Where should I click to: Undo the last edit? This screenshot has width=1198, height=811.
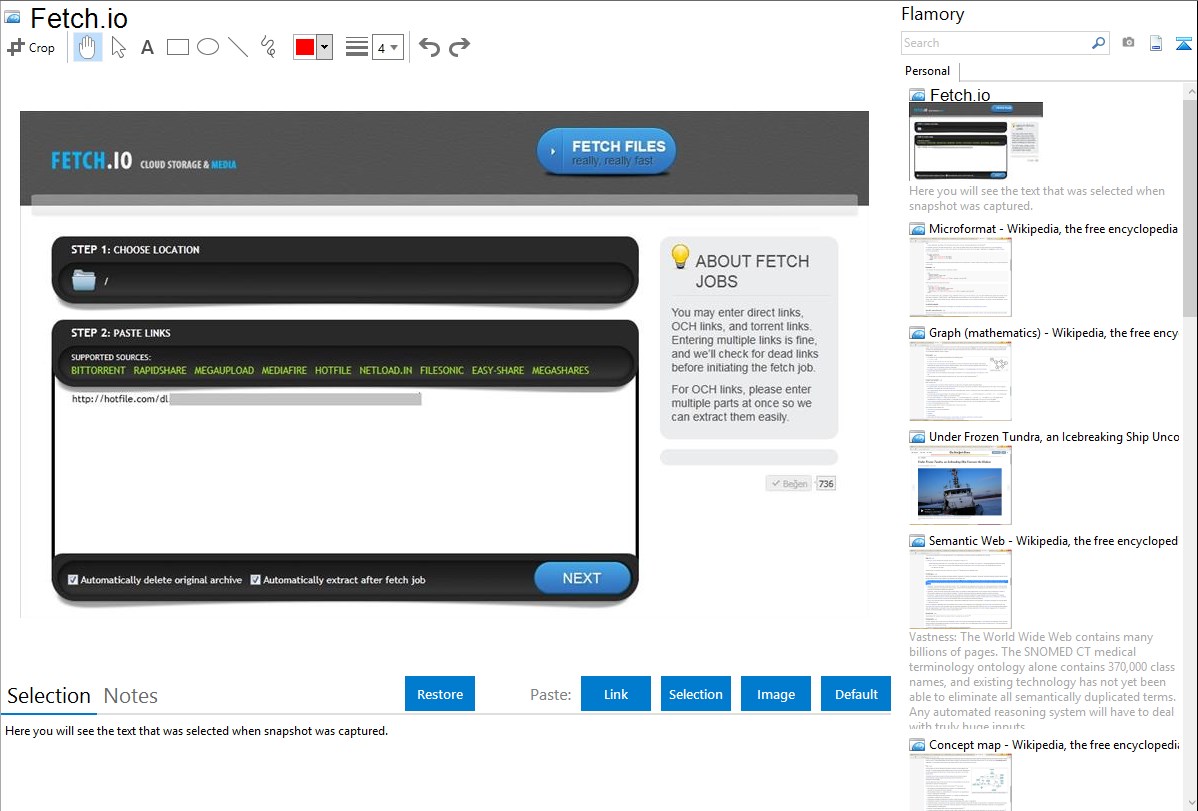[x=429, y=47]
